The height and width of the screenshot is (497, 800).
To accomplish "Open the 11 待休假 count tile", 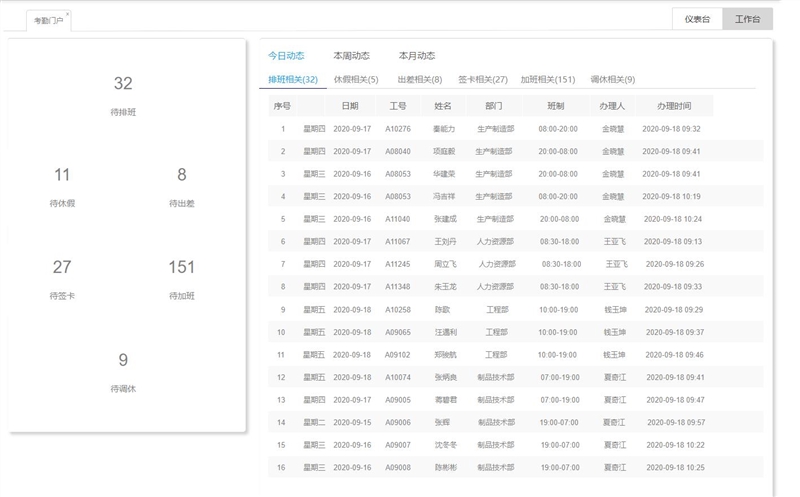I will [62, 186].
